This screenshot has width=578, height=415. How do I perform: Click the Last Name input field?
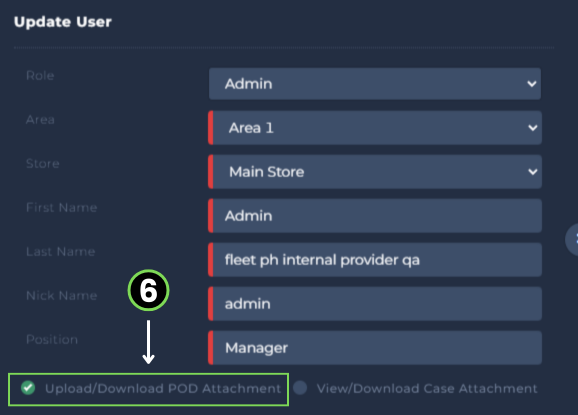375,260
